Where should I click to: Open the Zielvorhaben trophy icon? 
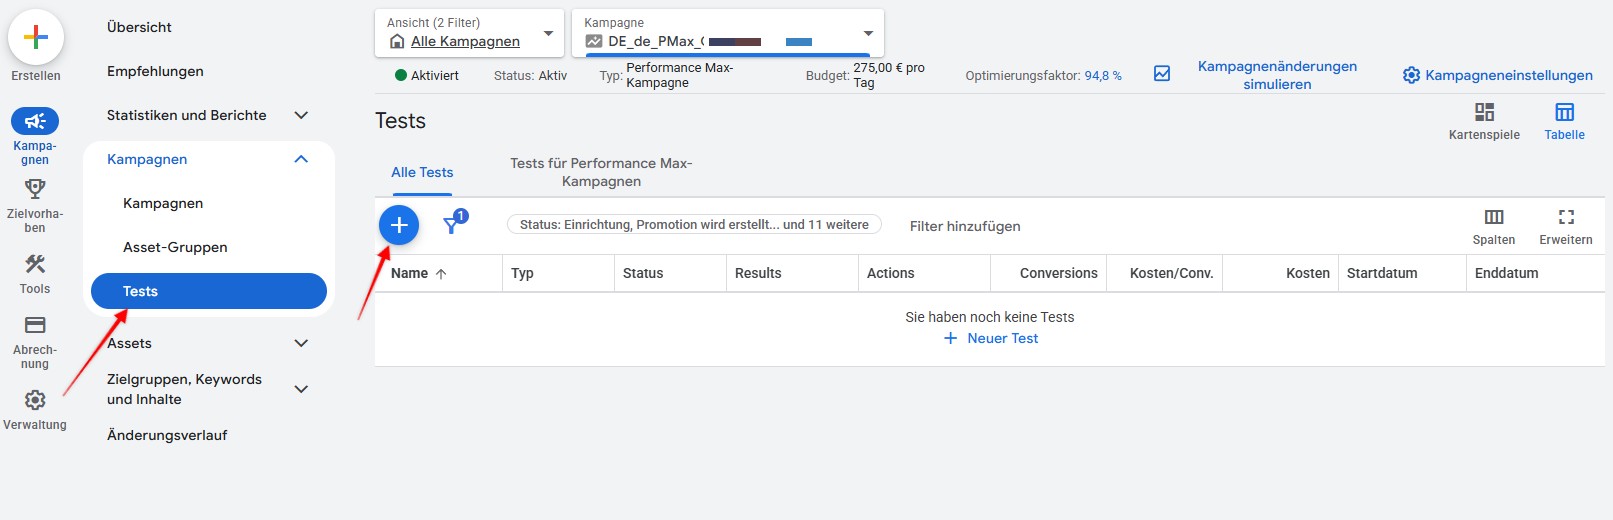pos(35,189)
